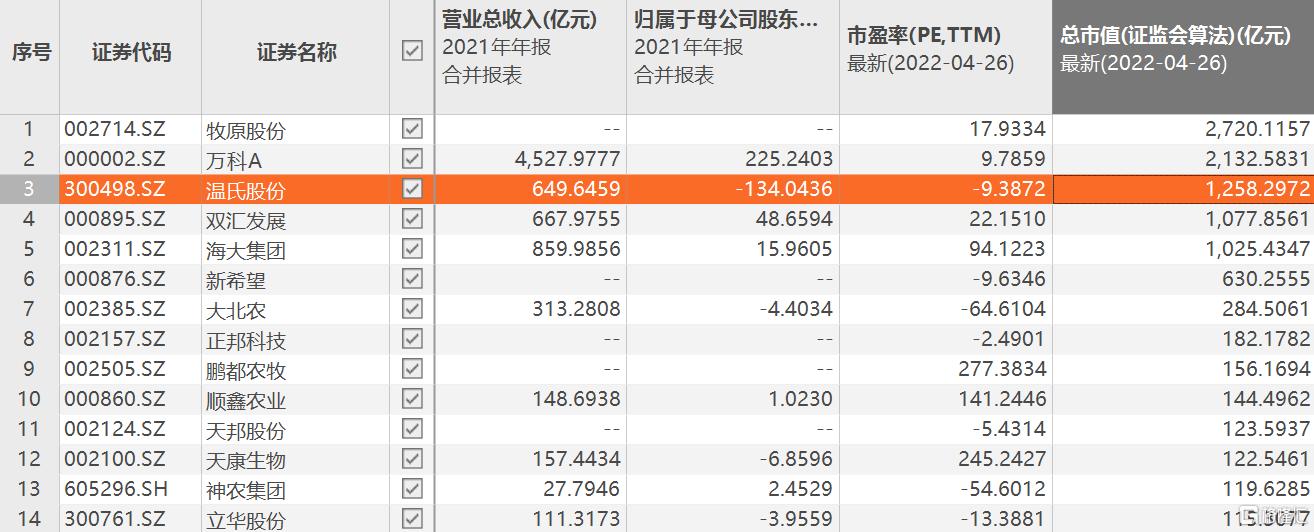
Task: Click the name 天康生物
Action: pyautogui.click(x=246, y=461)
